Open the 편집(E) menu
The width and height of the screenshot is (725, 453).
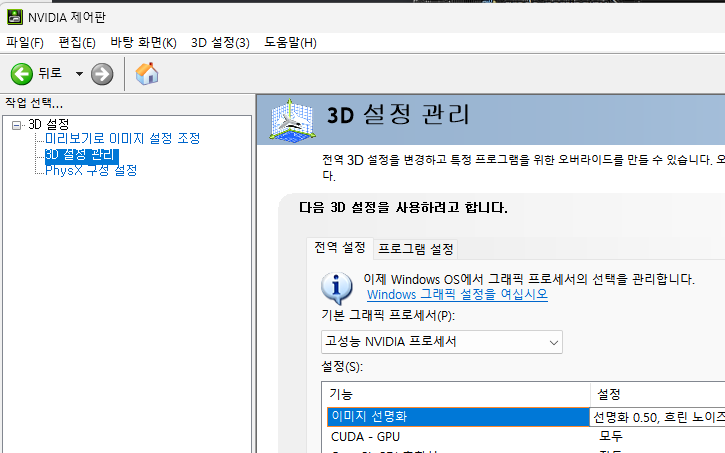click(x=77, y=43)
